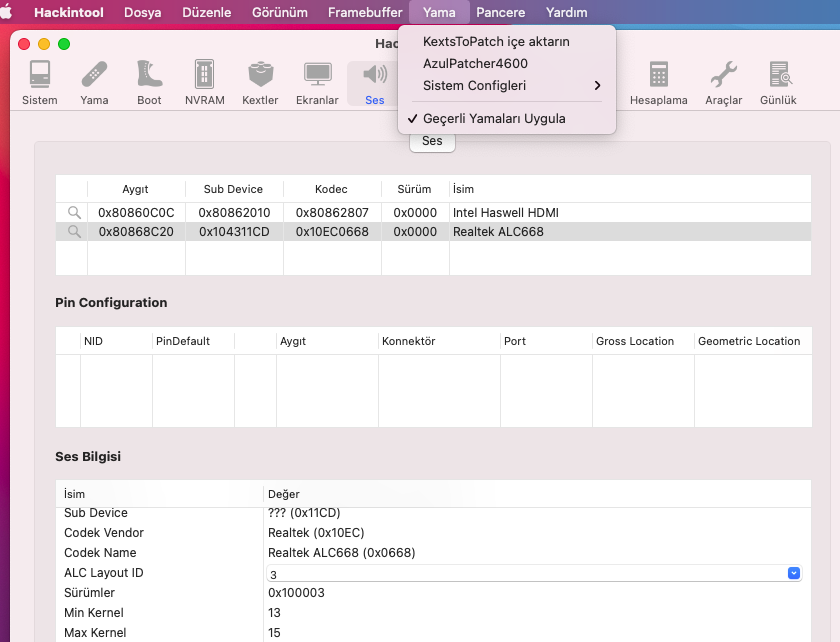Open the ALC Layout ID dropdown

click(793, 572)
